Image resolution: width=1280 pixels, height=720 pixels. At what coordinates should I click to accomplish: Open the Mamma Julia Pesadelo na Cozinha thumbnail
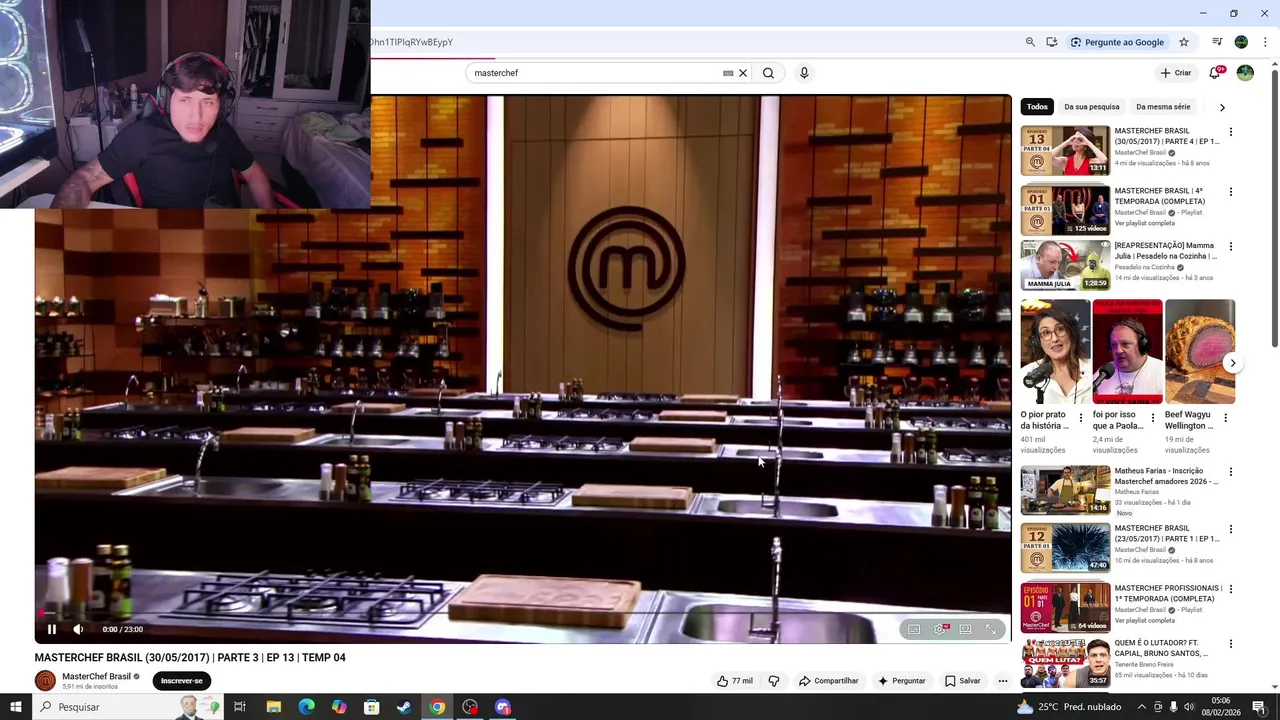coord(1065,265)
